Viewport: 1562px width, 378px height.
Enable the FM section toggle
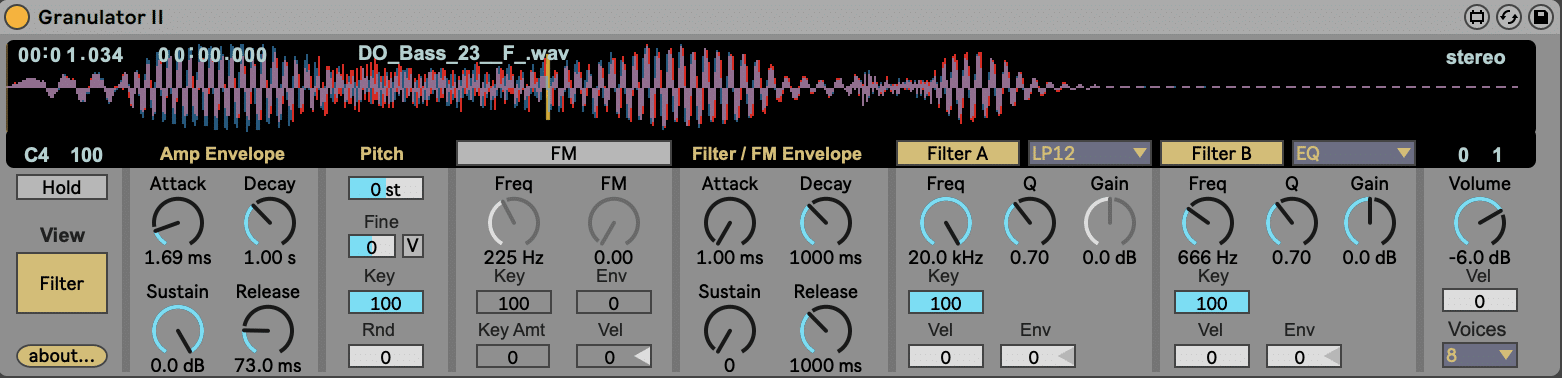coord(563,153)
